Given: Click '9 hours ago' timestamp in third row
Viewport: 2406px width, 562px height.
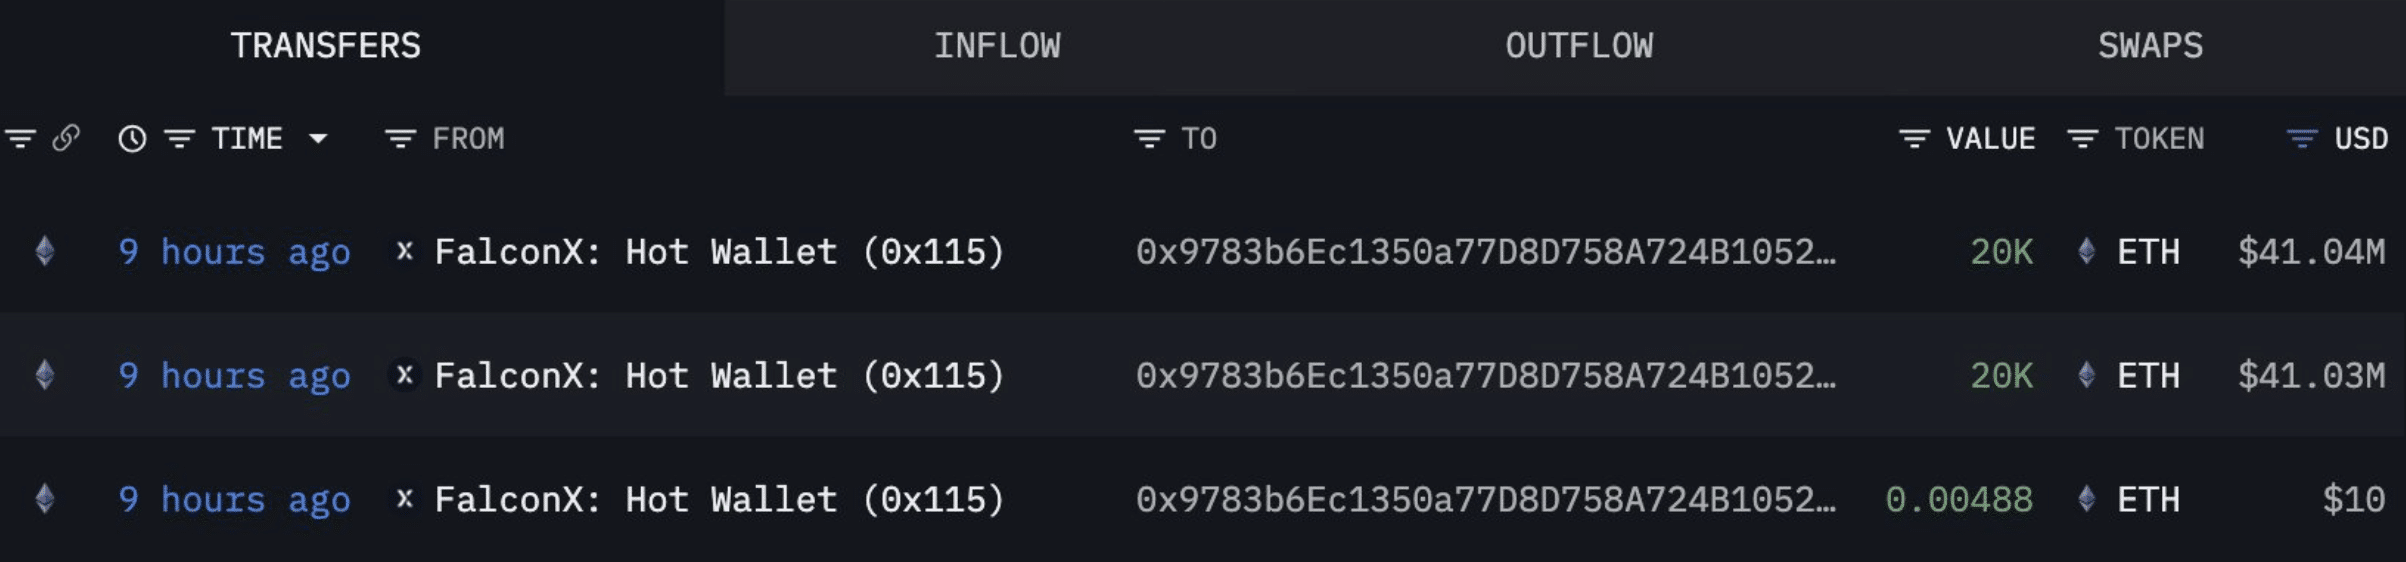Looking at the screenshot, I should [x=235, y=500].
